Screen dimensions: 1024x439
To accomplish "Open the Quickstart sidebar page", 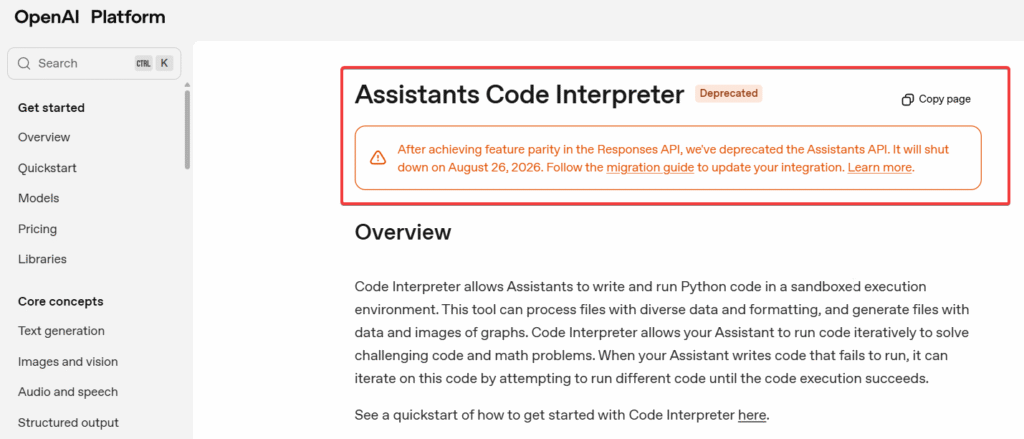I will (x=47, y=168).
